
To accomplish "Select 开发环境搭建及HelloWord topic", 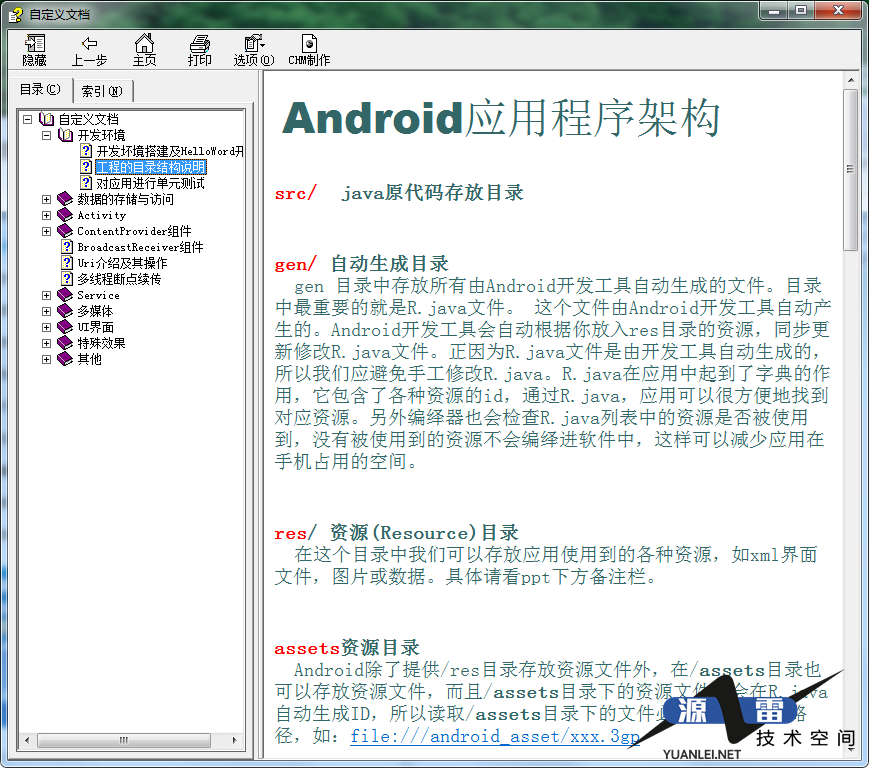I will (170, 151).
